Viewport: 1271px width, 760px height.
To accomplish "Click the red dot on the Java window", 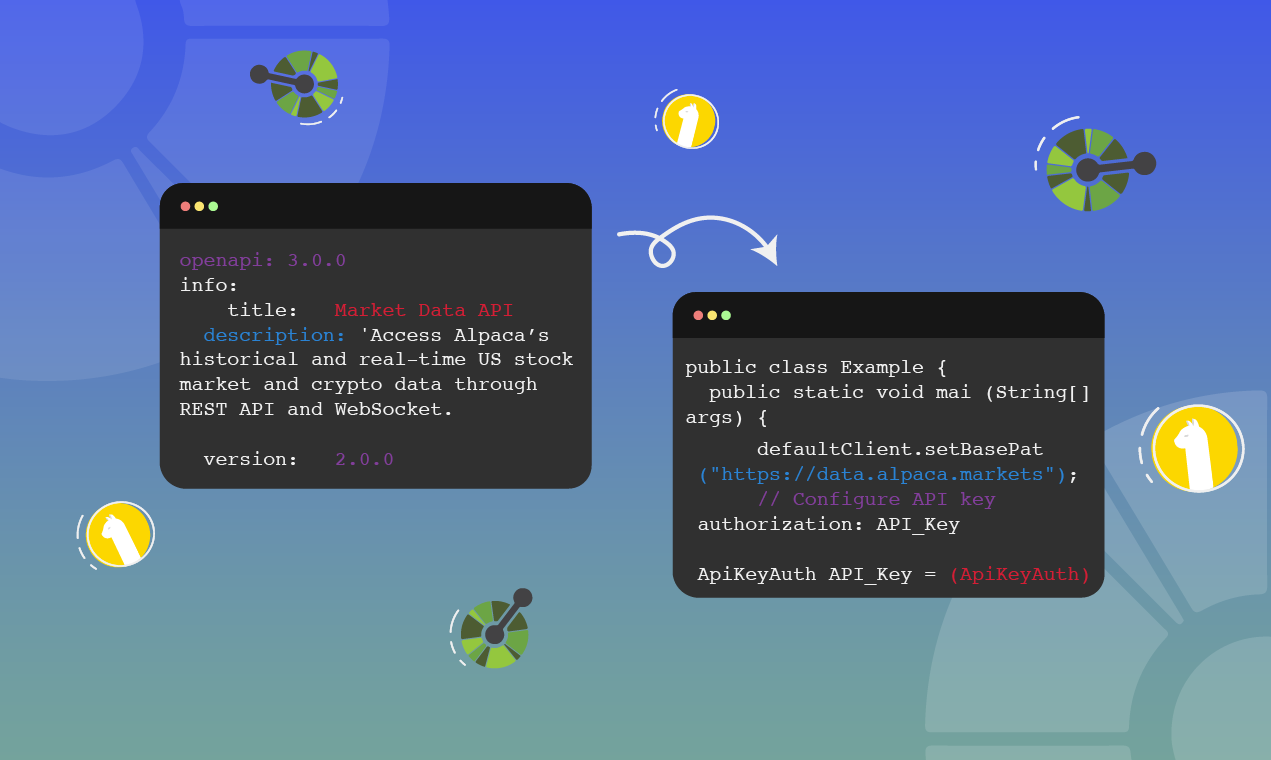I will pyautogui.click(x=698, y=315).
